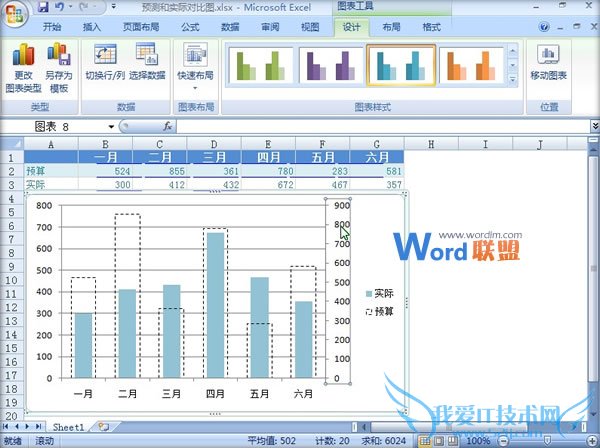
Task: Click the select-all corner of the sheet
Action: click(x=12, y=144)
